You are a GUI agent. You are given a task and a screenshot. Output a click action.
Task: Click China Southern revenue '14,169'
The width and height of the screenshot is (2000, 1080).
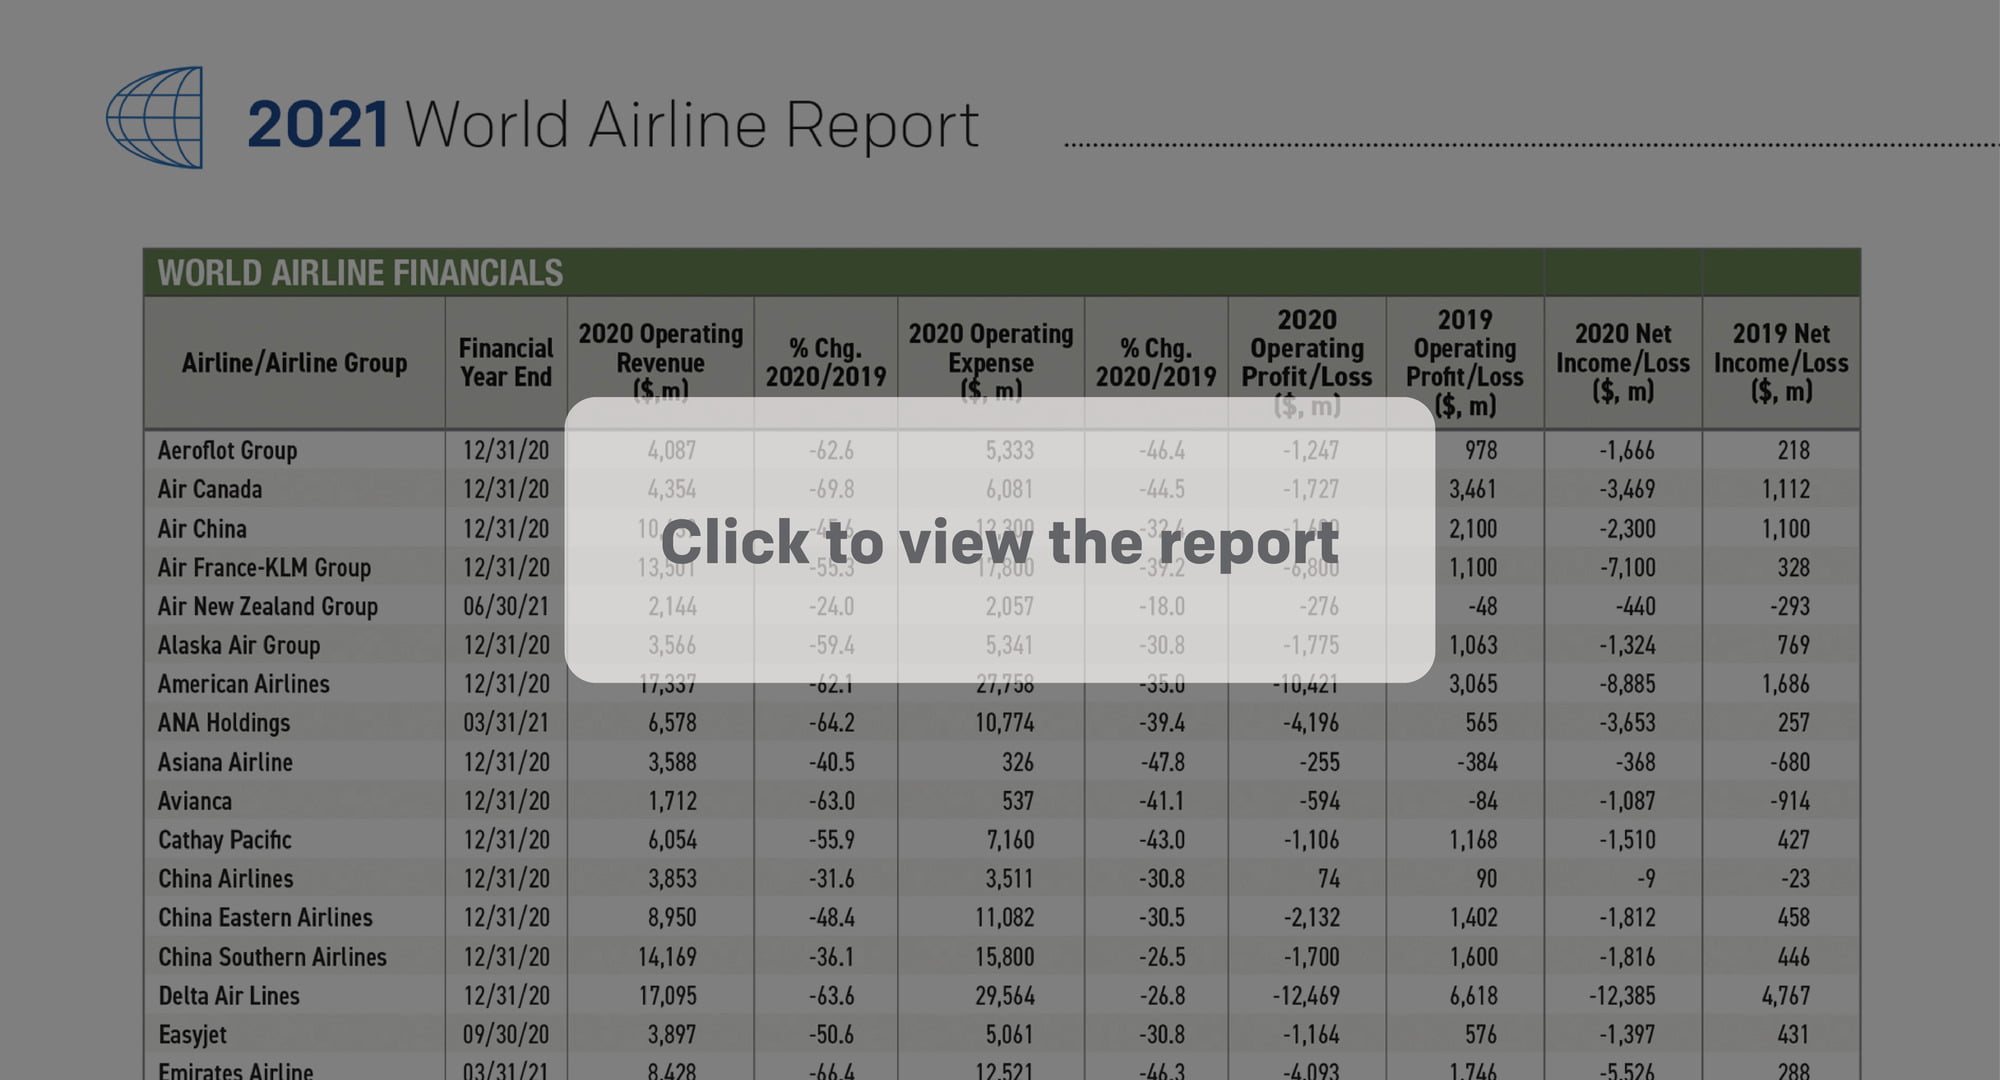(667, 958)
